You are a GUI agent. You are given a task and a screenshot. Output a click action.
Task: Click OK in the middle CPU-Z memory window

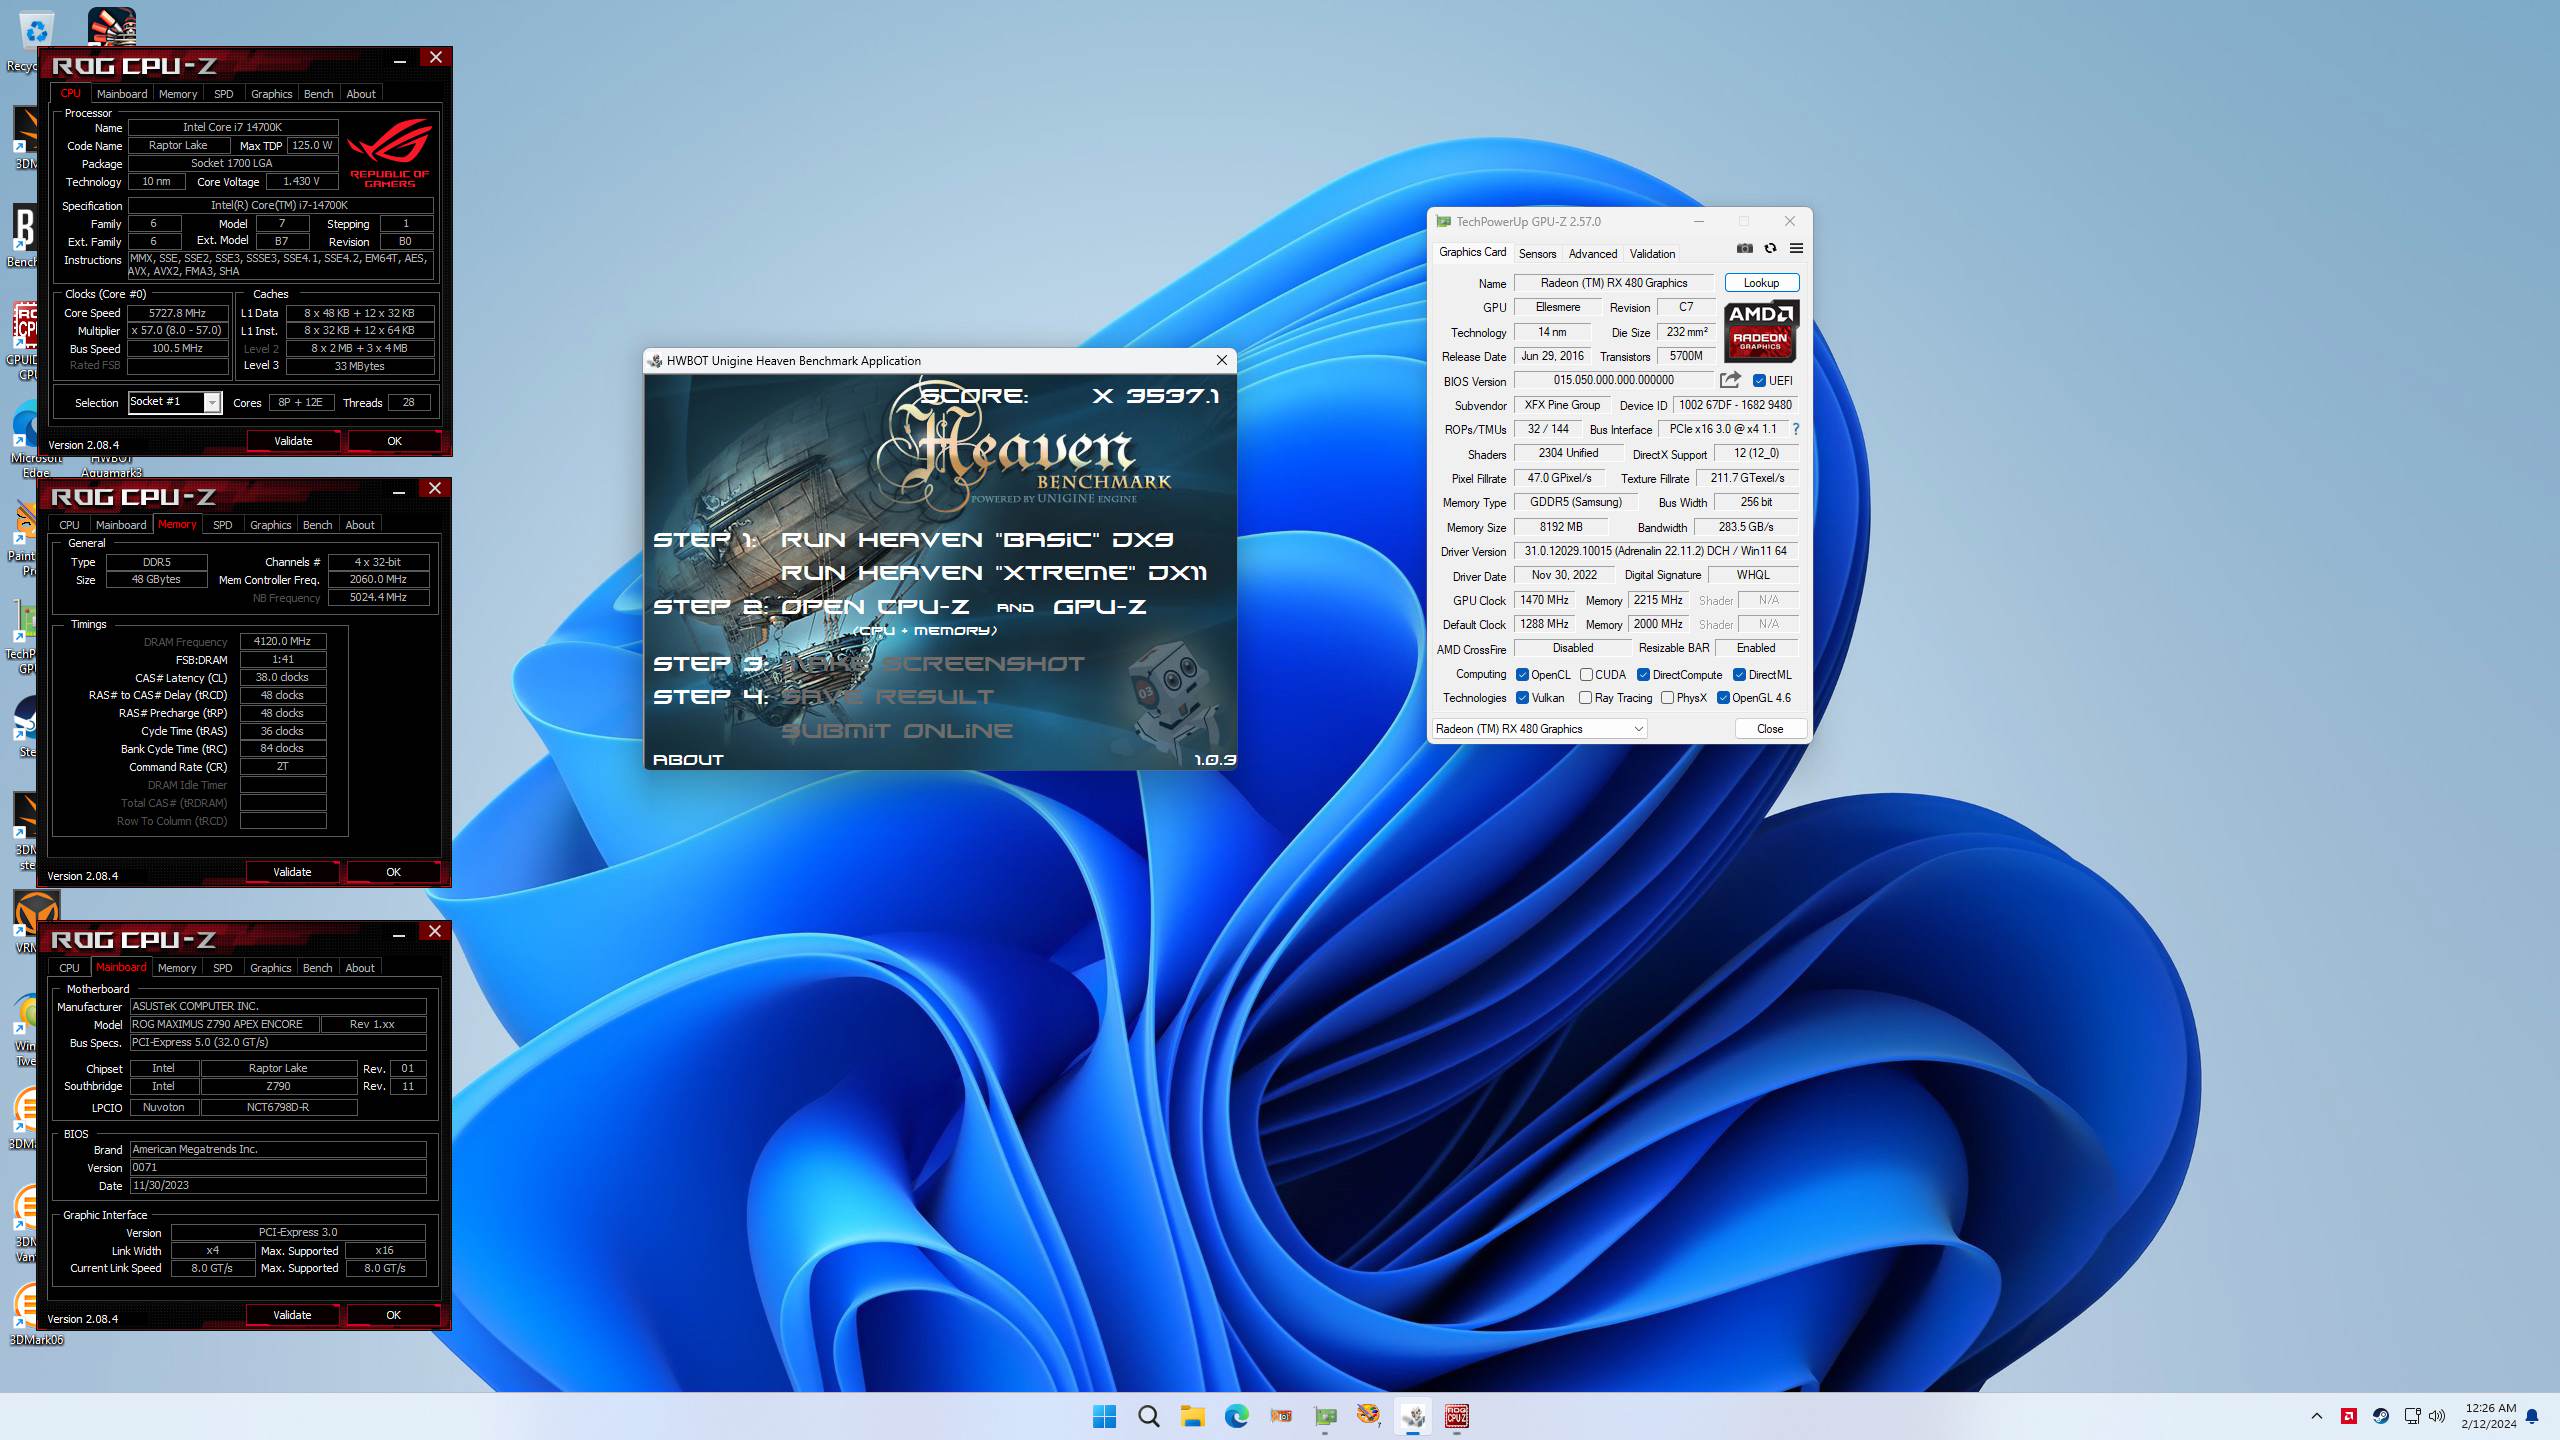point(393,872)
